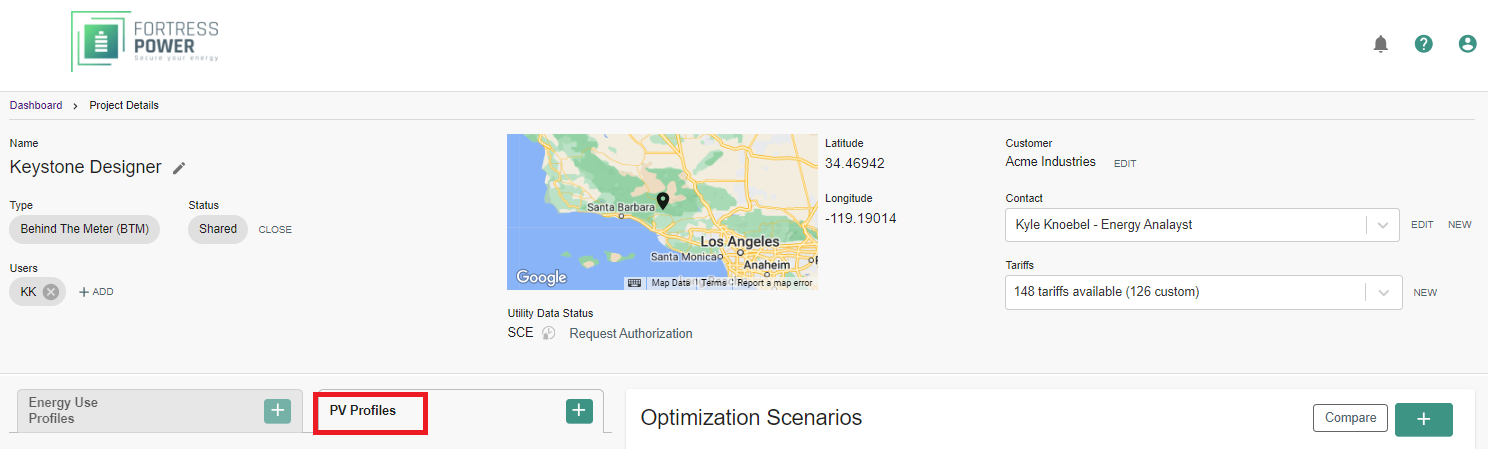
Task: Click Close next to Shared status
Action: click(275, 229)
